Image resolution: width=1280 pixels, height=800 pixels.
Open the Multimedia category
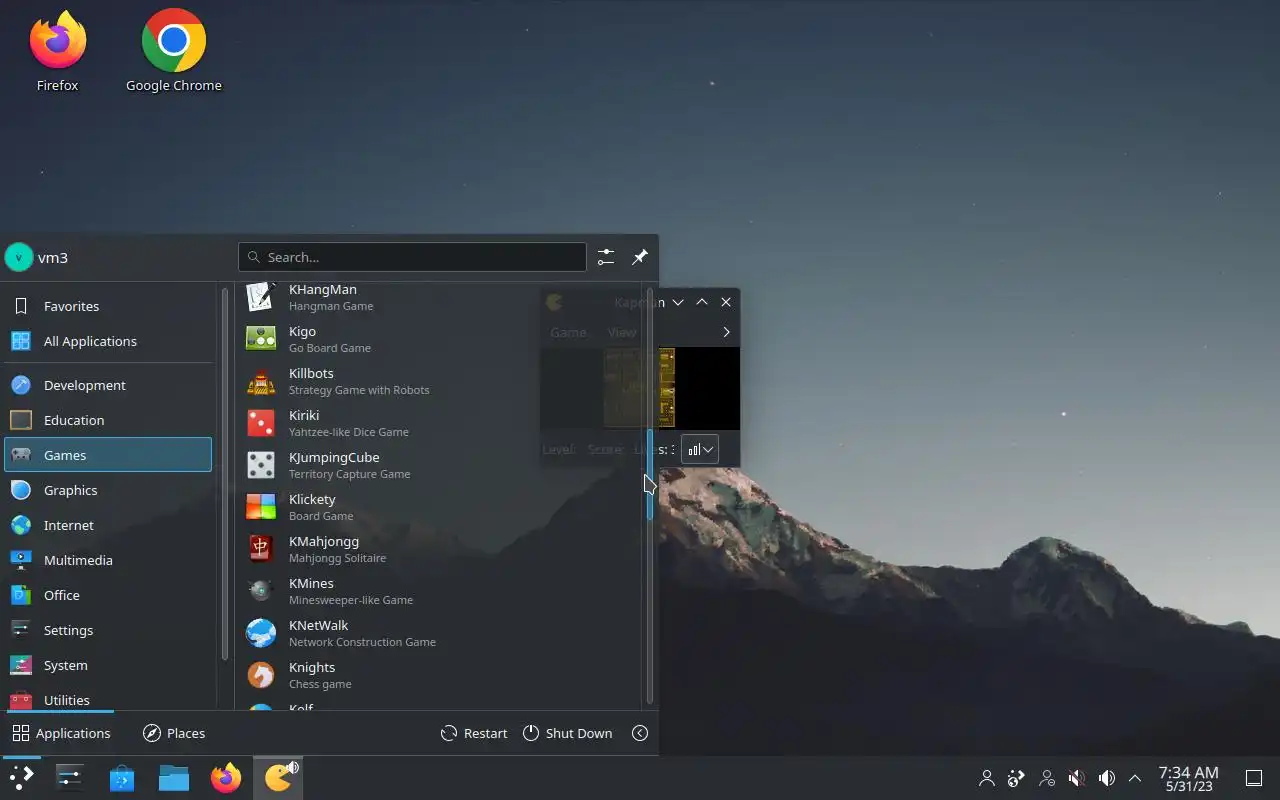click(108, 560)
